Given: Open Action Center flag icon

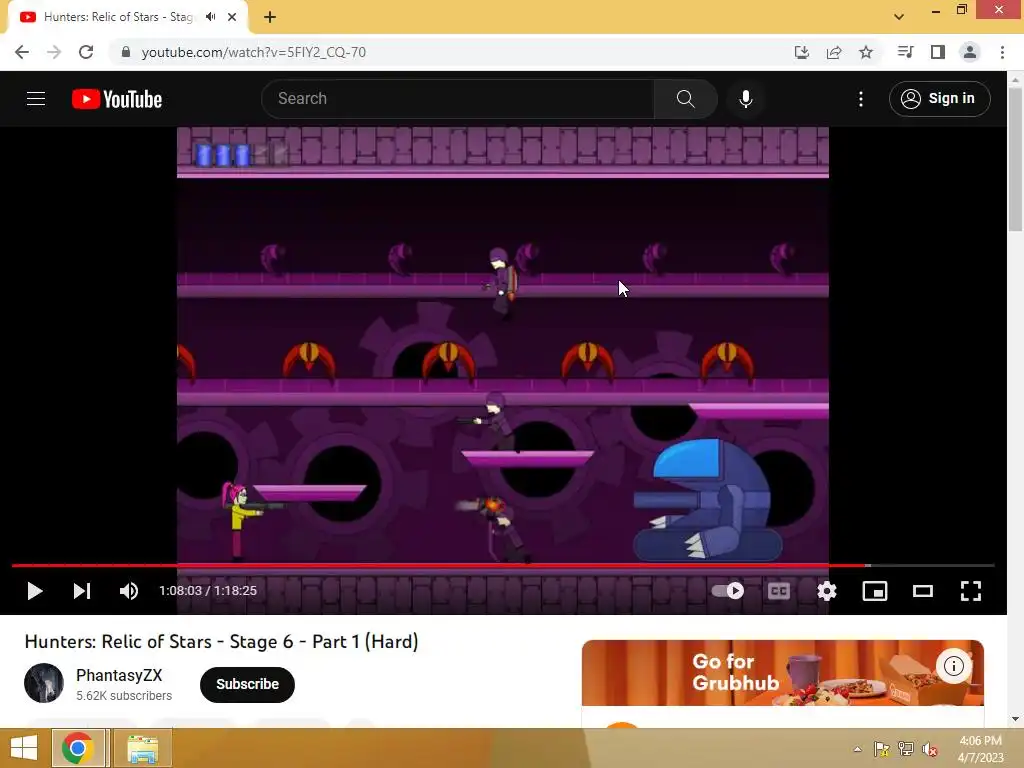Looking at the screenshot, I should (x=882, y=749).
